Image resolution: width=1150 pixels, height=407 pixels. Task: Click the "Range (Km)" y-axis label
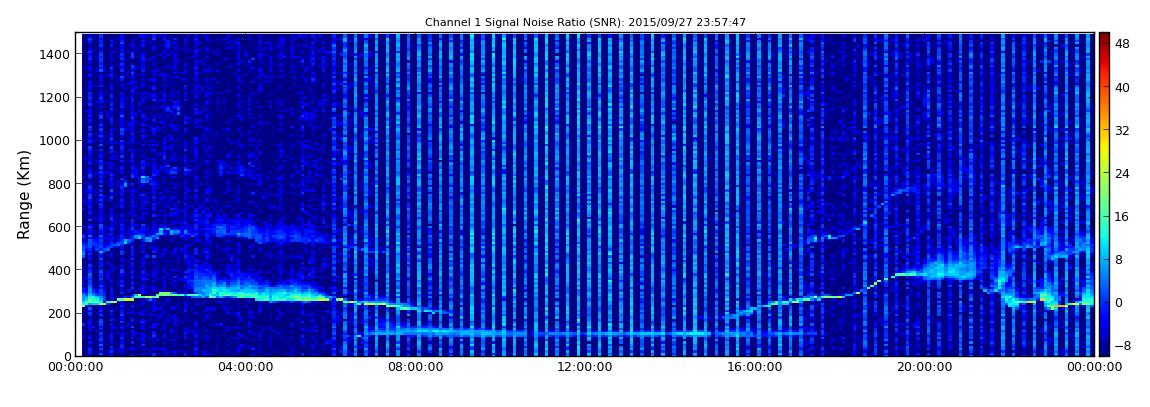24,194
